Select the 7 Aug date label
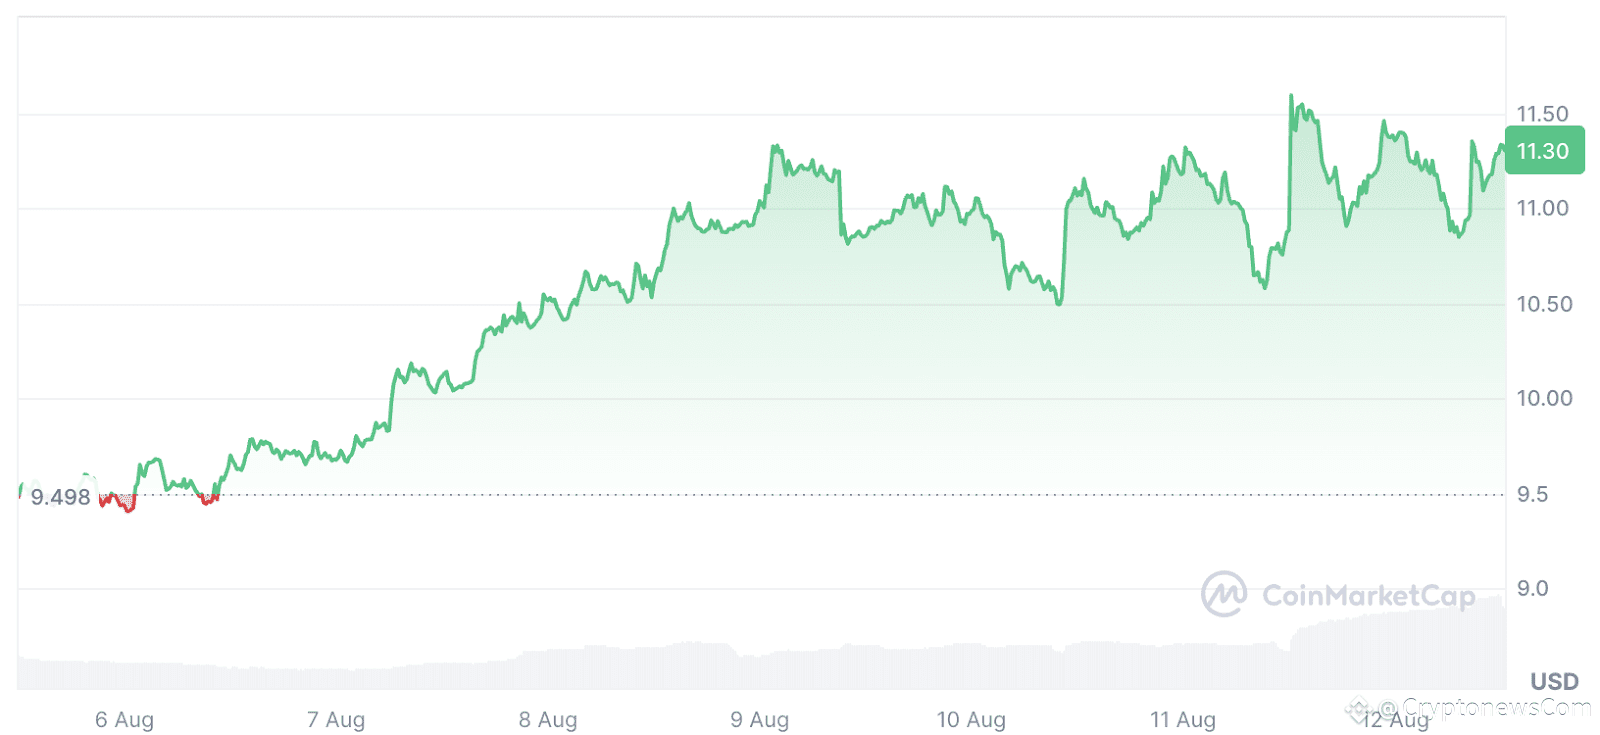 click(x=336, y=719)
